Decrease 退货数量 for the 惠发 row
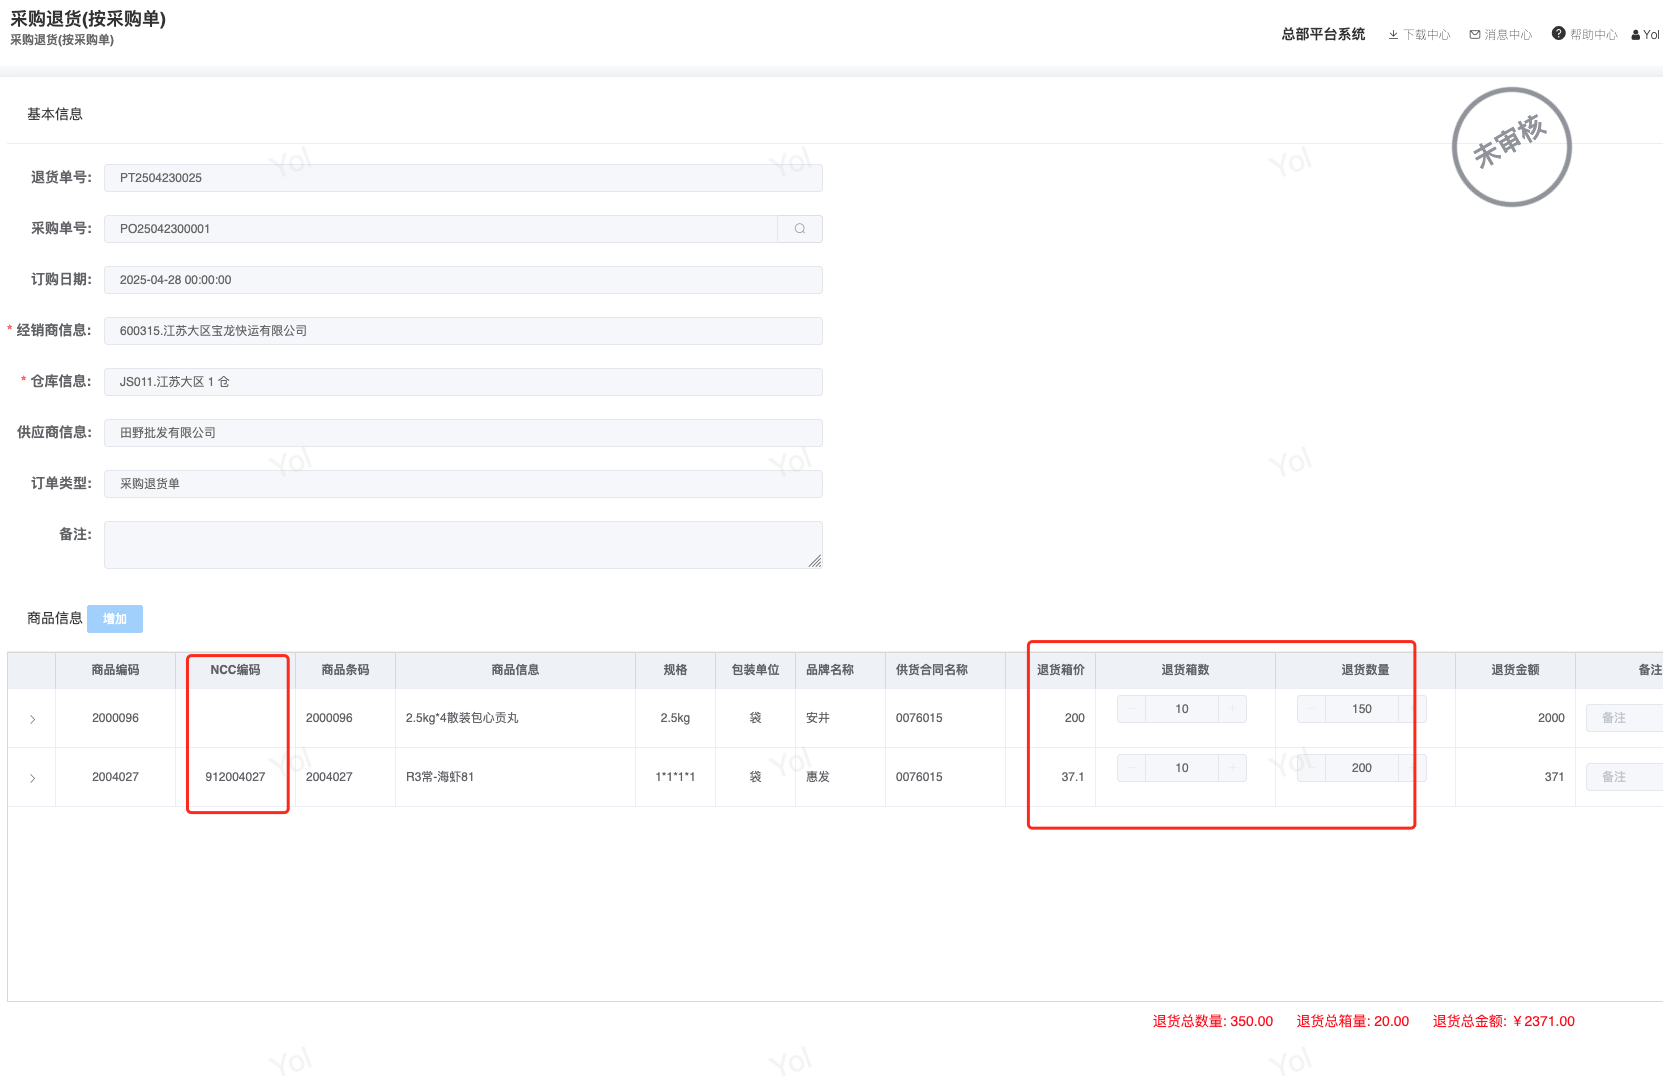 coord(1311,768)
